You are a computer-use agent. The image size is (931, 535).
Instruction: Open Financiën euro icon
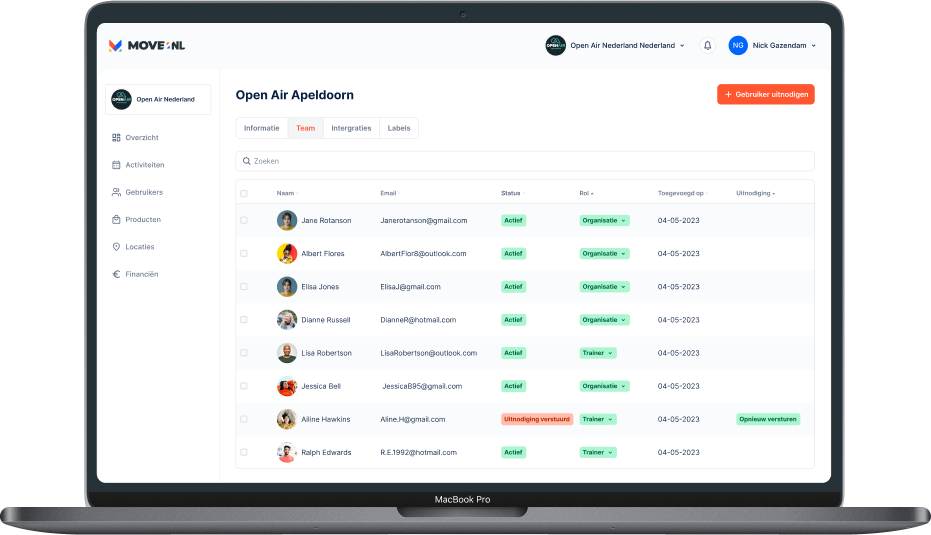coord(116,274)
